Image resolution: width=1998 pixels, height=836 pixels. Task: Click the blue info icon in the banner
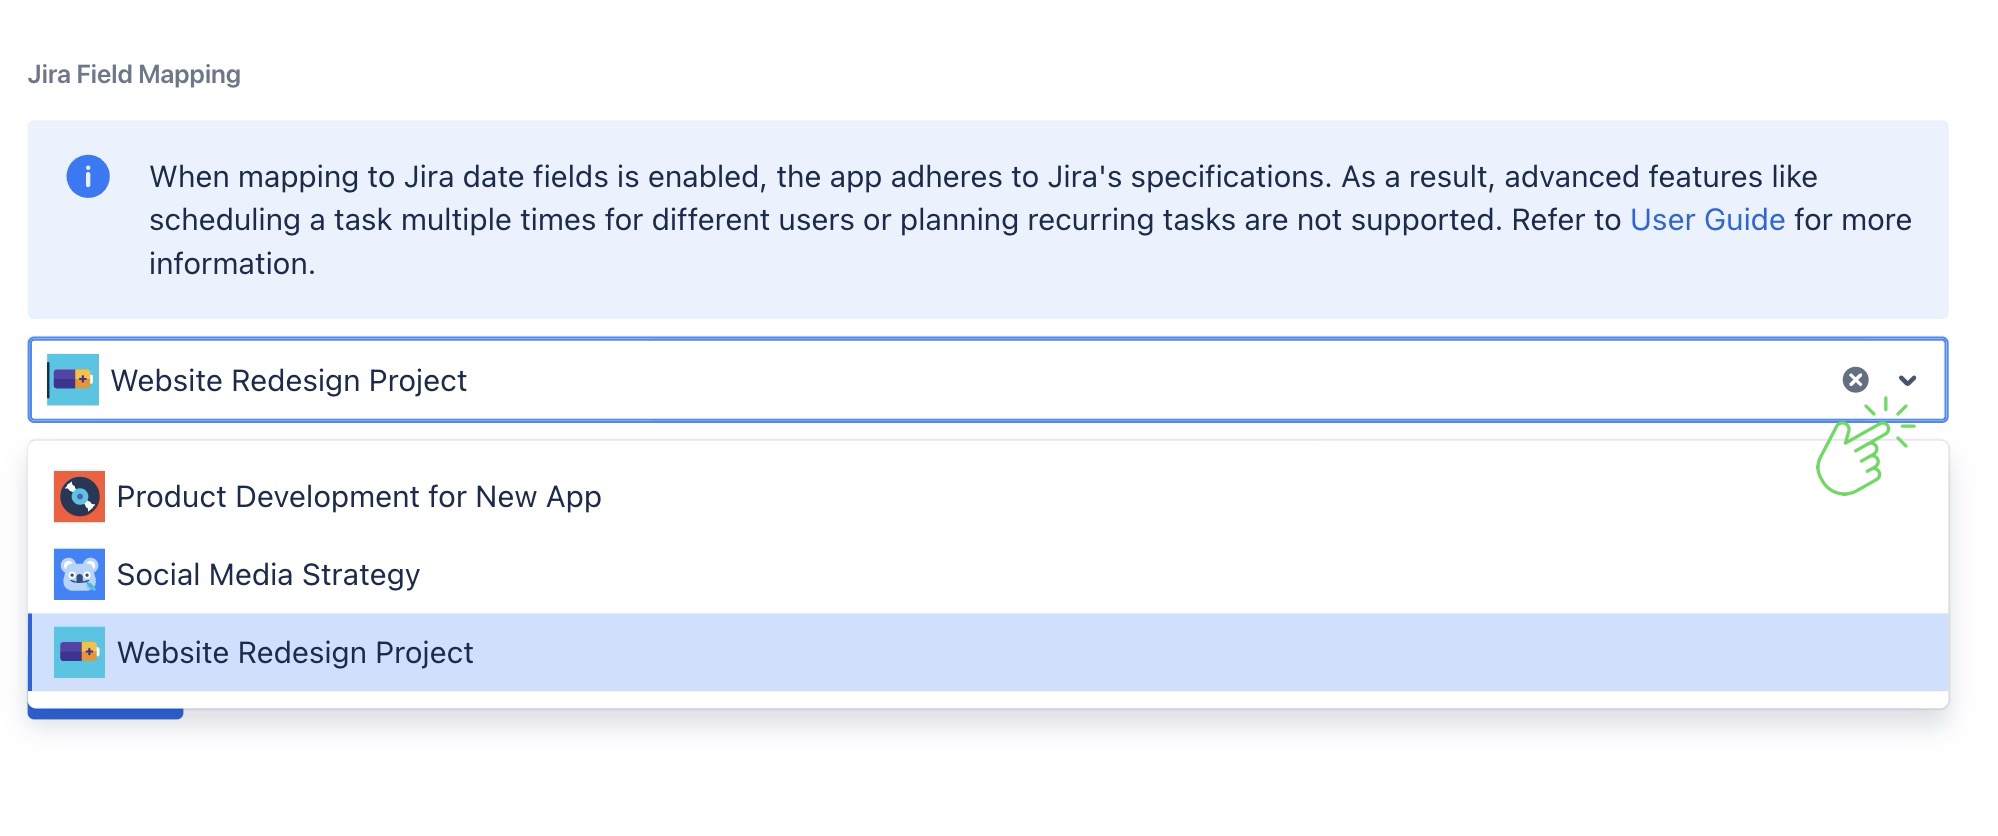click(88, 177)
